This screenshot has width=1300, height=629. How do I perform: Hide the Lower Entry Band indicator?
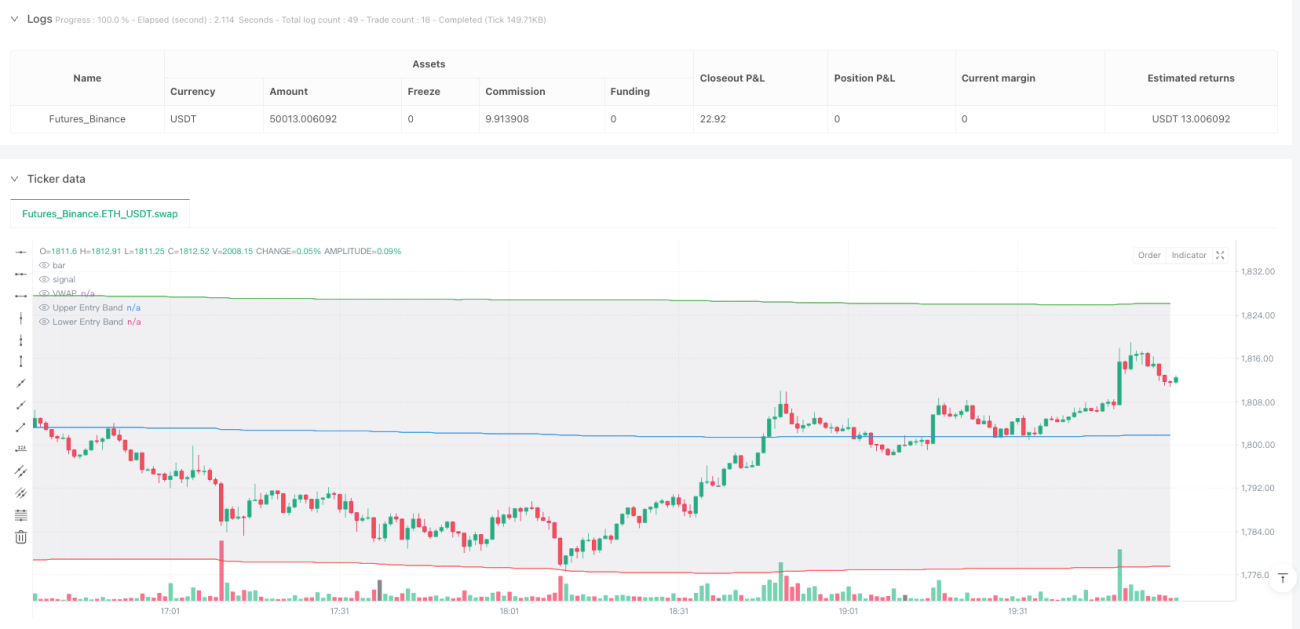(44, 321)
